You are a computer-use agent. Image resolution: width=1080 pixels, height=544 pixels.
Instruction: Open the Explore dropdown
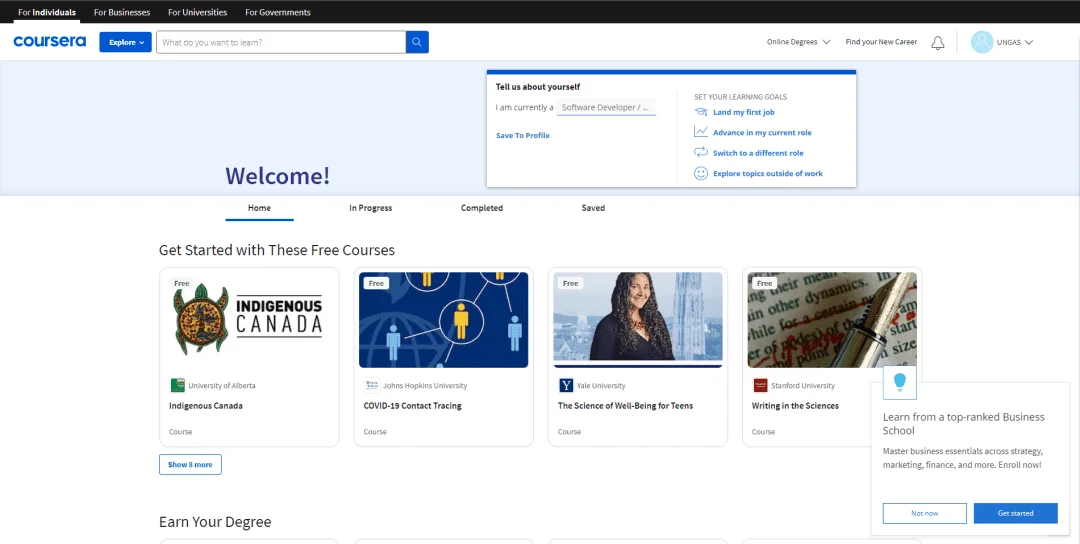125,42
